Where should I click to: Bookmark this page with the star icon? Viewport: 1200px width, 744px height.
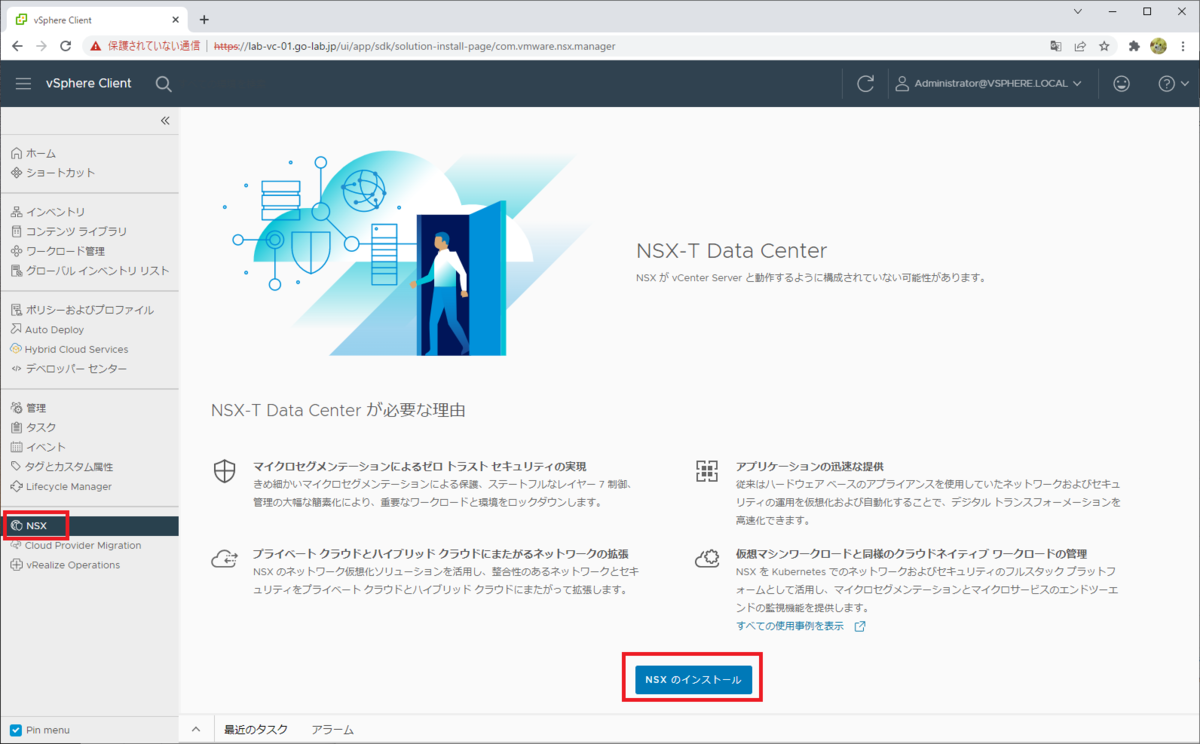[1104, 46]
